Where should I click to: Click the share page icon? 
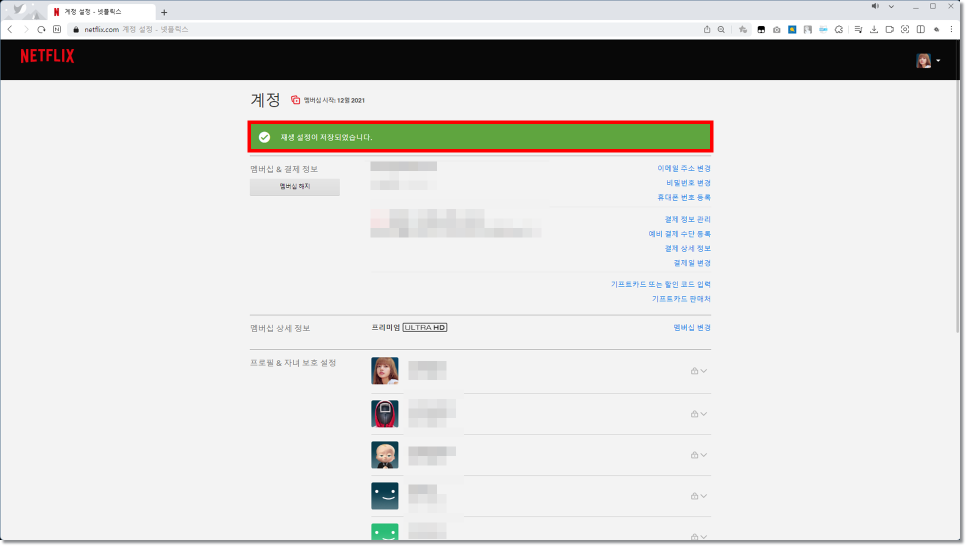(x=707, y=29)
